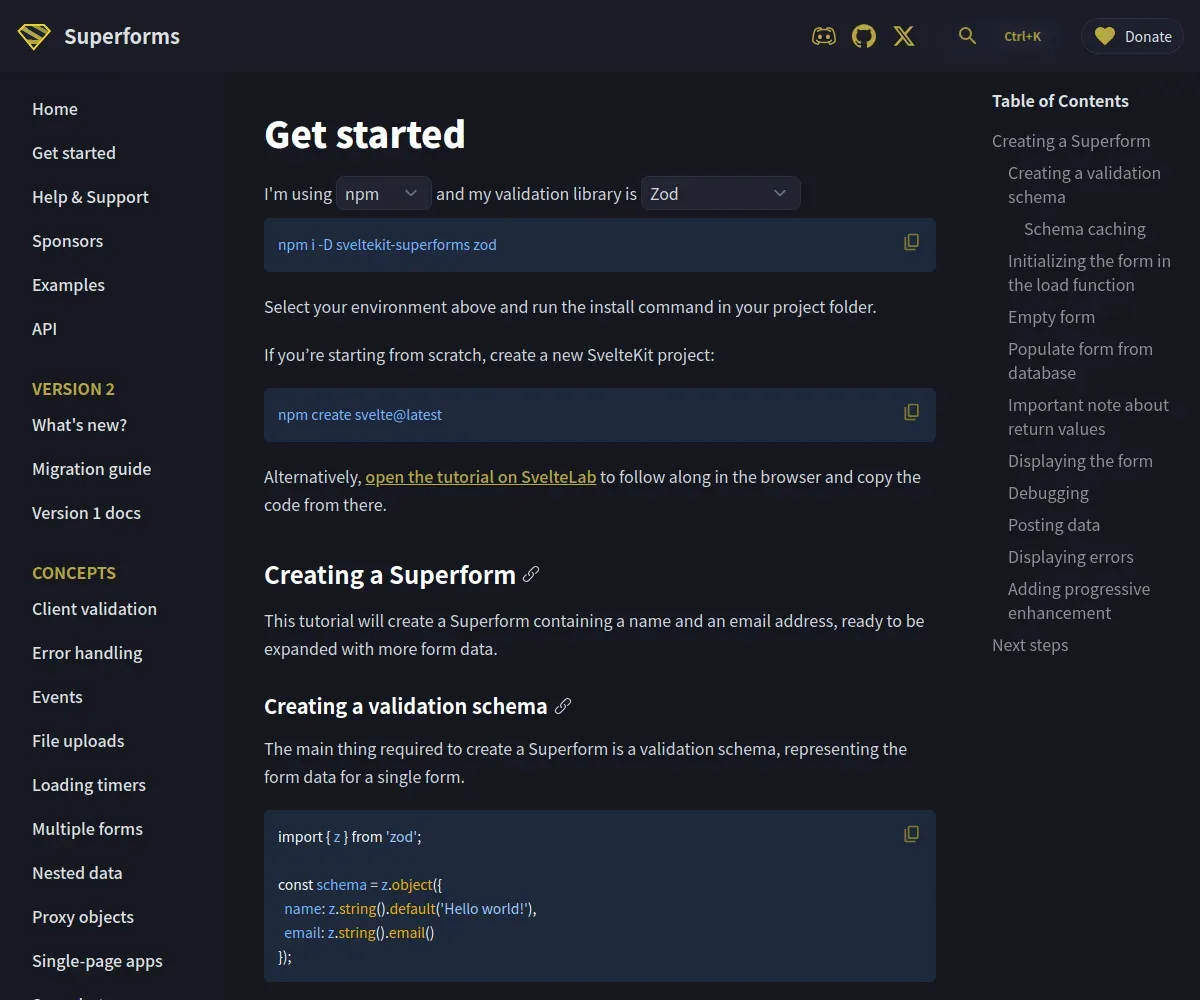Click the Ctrl+K search shortcut button
Screen dimensions: 1200x1000
coord(1022,36)
